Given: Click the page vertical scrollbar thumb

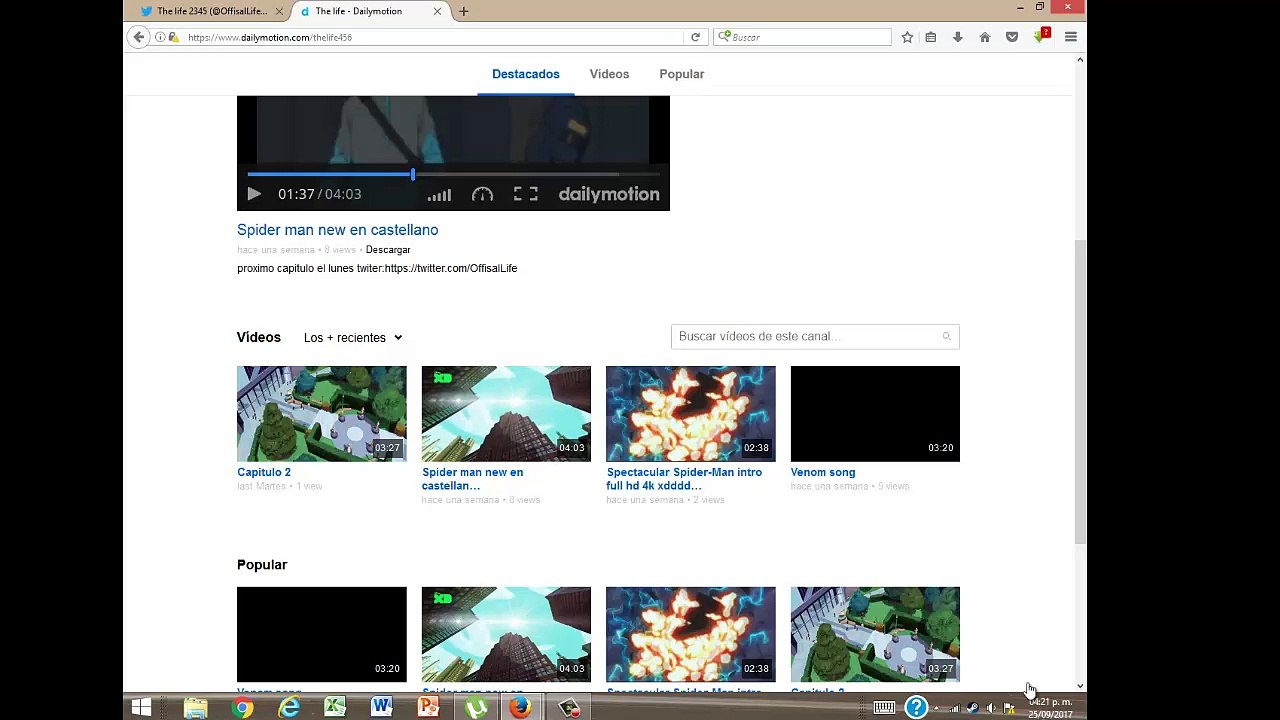Looking at the screenshot, I should click(x=1080, y=392).
